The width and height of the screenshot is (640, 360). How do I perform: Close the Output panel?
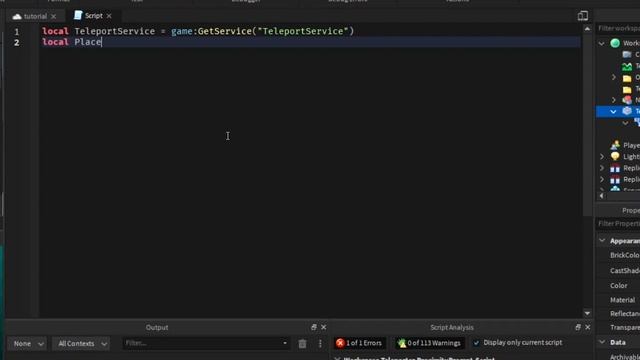pyautogui.click(x=324, y=327)
